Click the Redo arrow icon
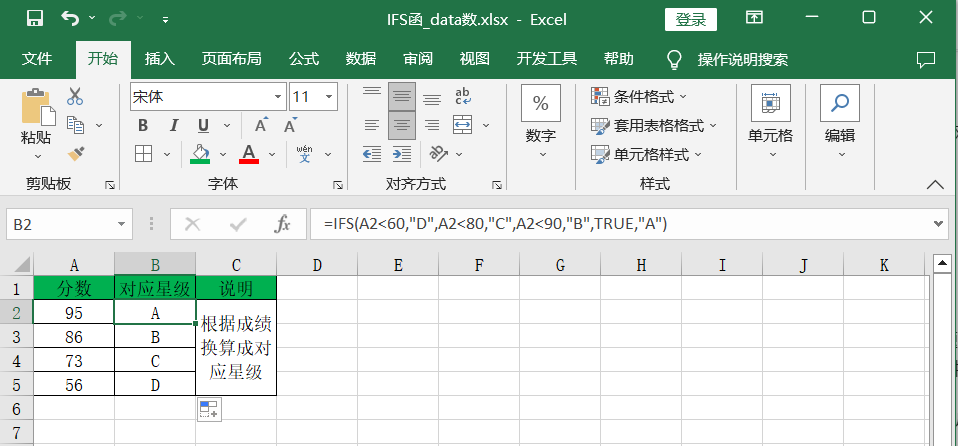 tap(119, 18)
